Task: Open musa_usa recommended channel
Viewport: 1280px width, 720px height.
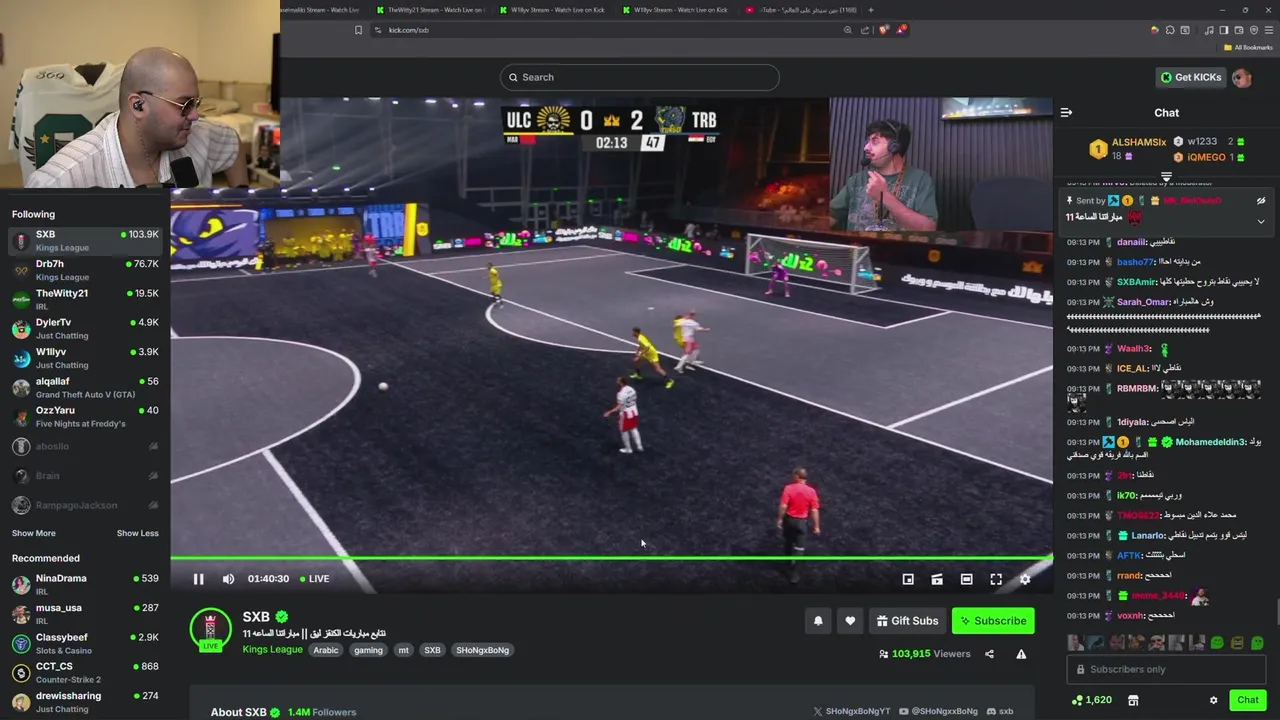Action: [85, 614]
